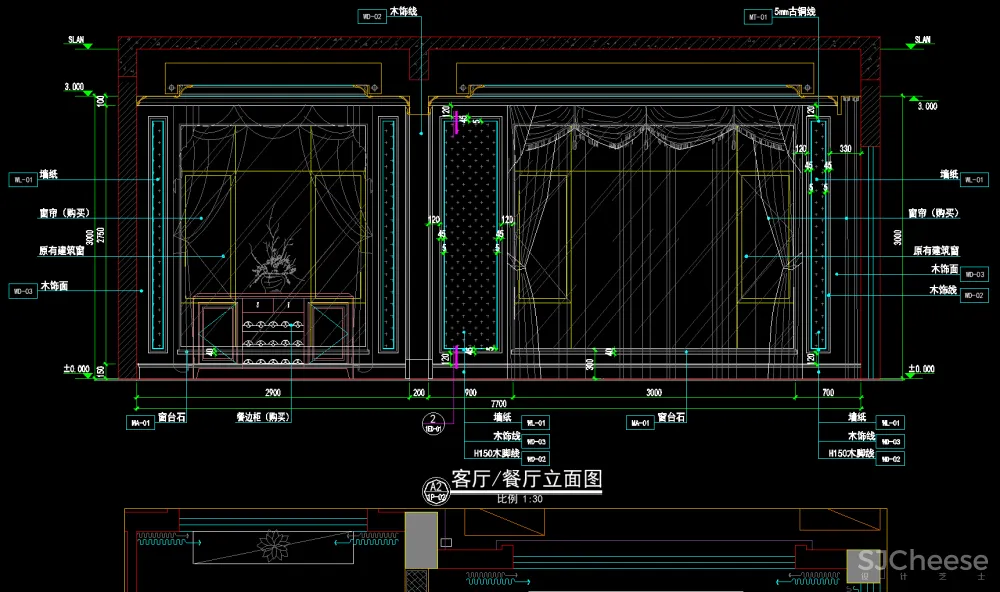Click the top-right SLAN elevation marker
This screenshot has height=592, width=1000.
(x=922, y=42)
